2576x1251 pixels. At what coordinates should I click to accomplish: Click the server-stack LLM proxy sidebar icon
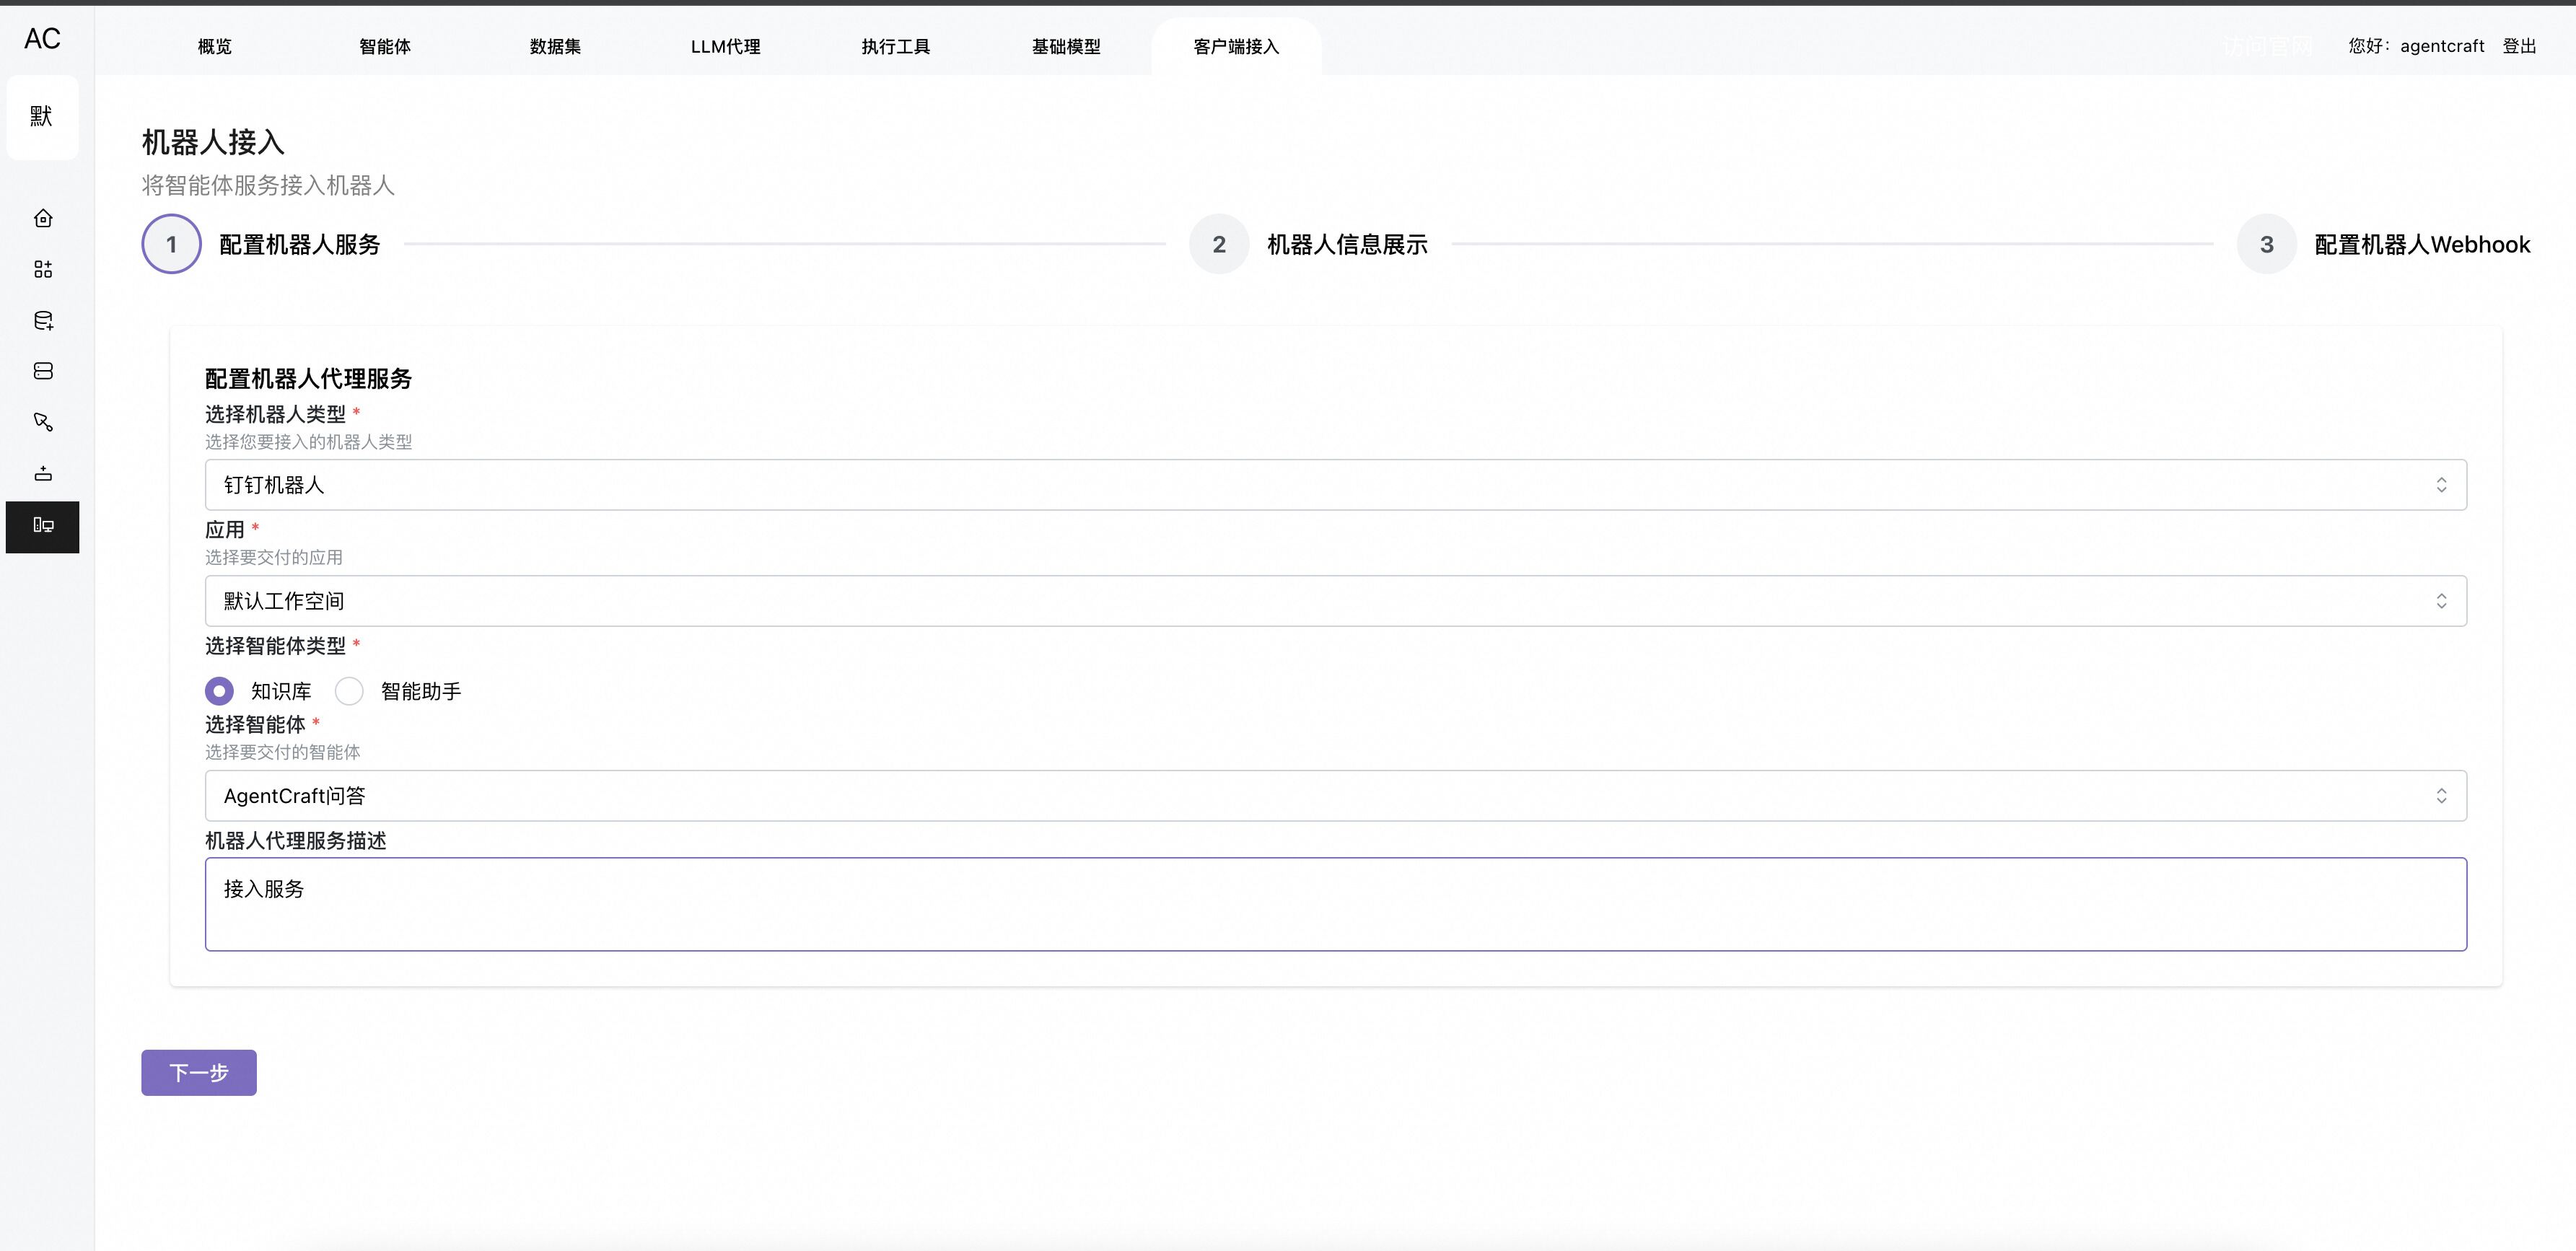(x=43, y=371)
